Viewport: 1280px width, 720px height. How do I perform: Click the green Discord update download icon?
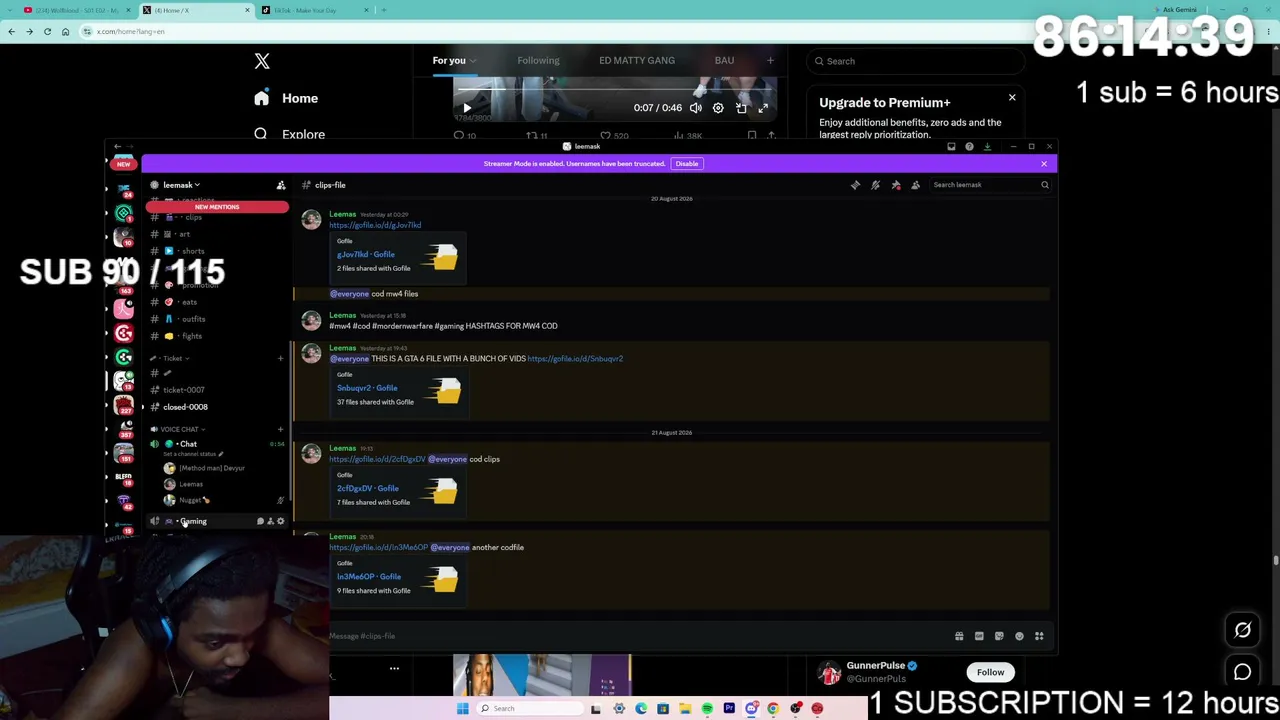tap(987, 147)
